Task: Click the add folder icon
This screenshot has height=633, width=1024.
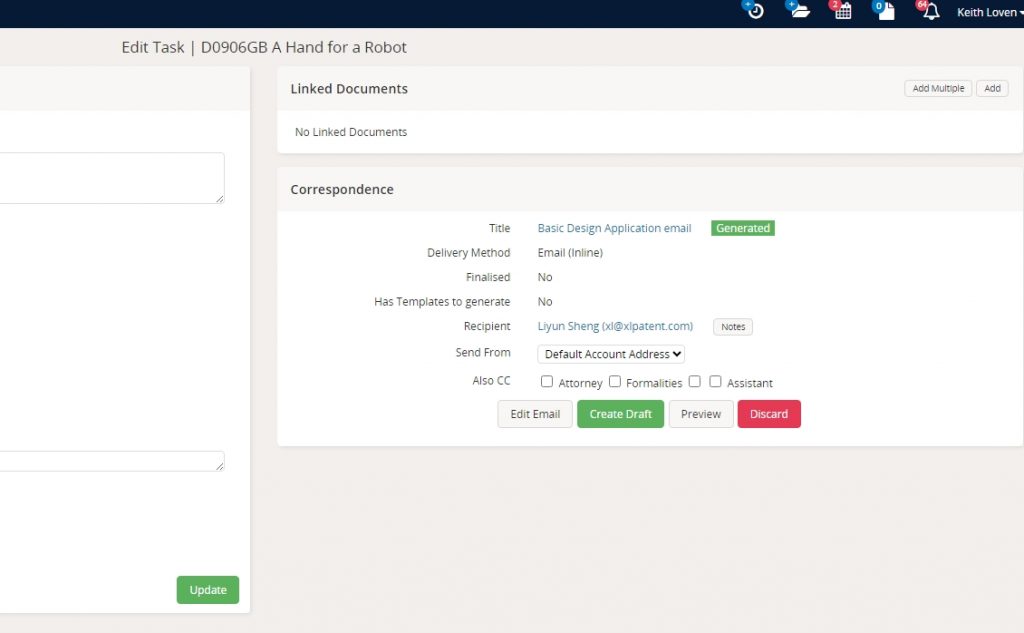Action: (799, 11)
